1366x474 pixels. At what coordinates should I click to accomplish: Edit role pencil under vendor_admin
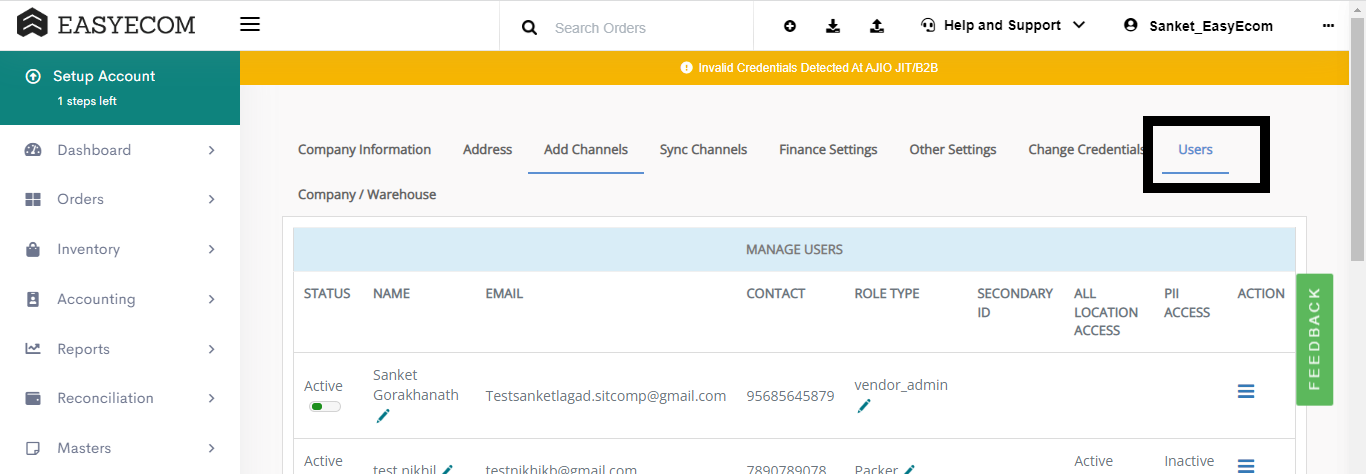point(864,406)
